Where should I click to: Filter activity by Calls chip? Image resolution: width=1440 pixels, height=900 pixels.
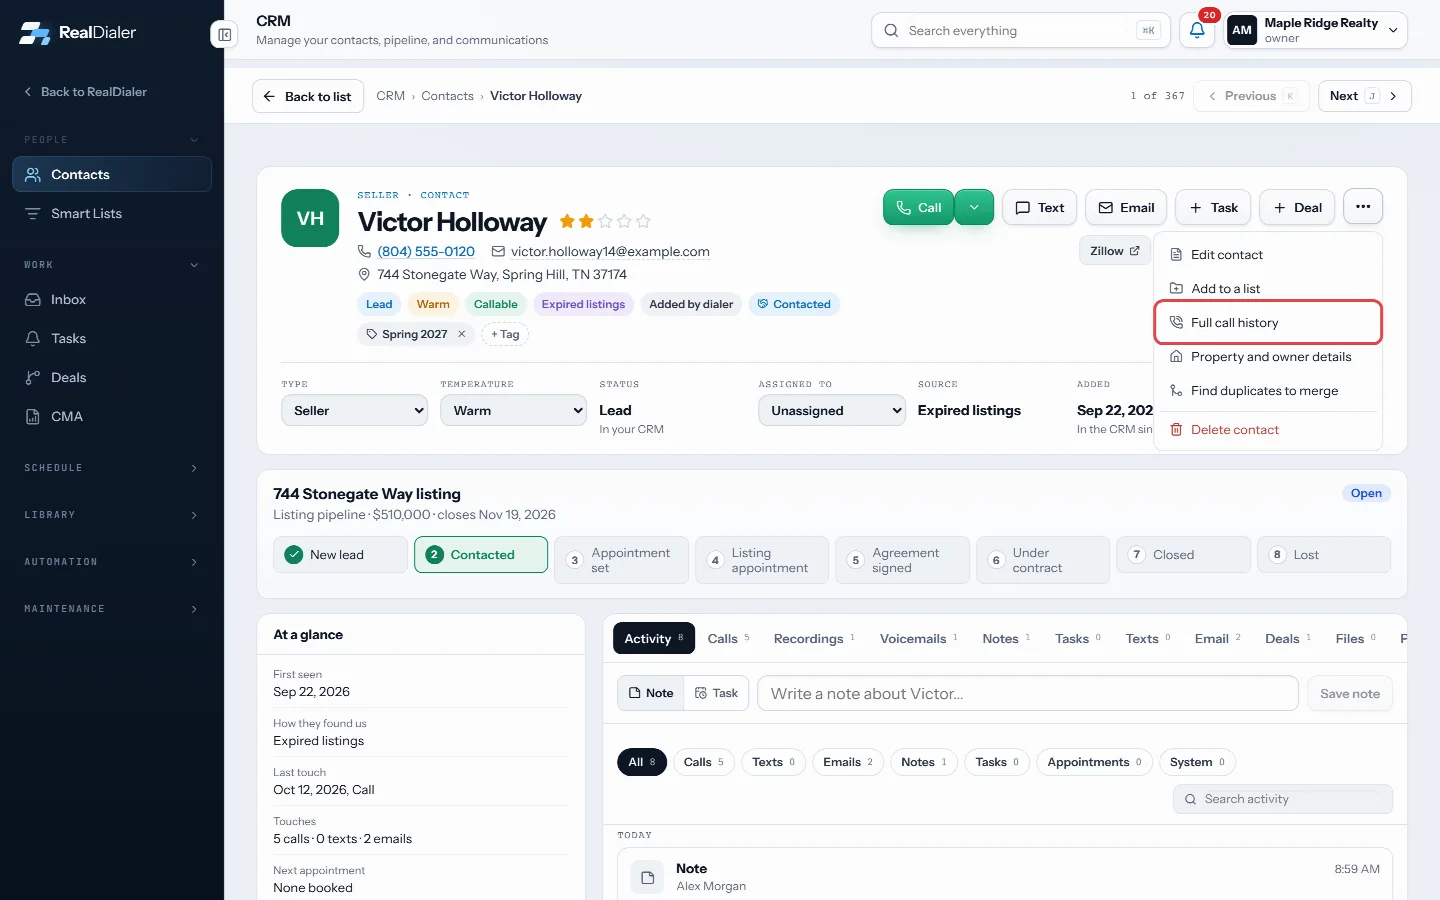click(x=704, y=762)
